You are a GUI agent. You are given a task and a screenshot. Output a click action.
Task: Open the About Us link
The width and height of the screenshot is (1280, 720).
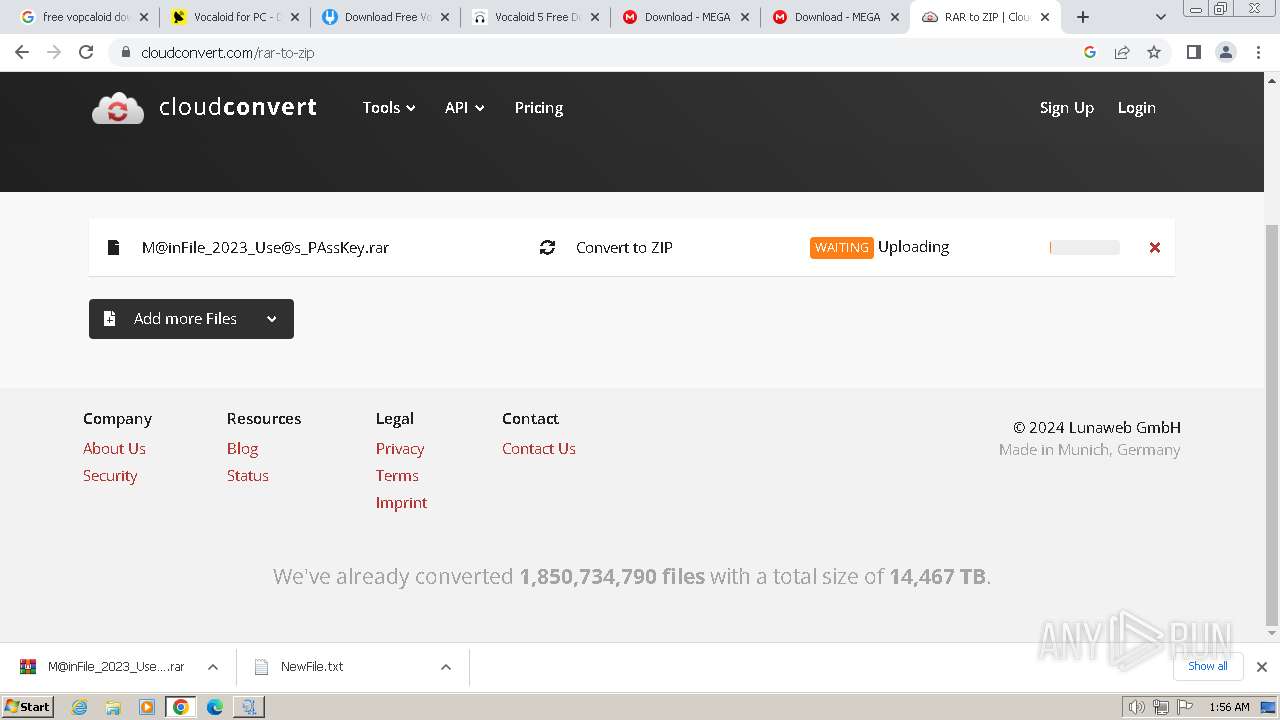pos(114,448)
